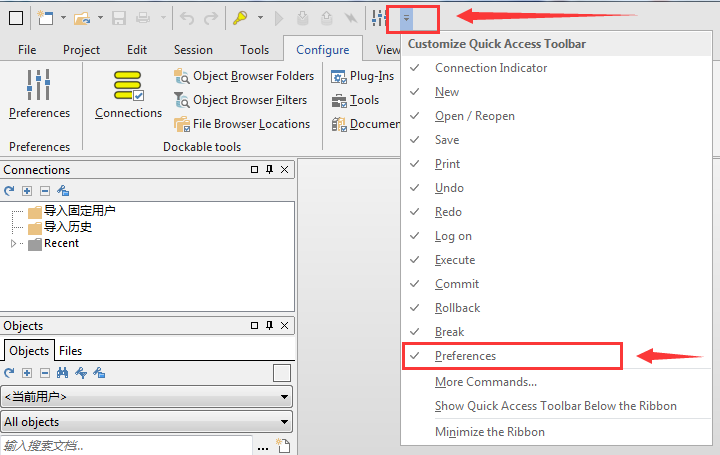Expand the Recent connections tree node

pos(14,243)
